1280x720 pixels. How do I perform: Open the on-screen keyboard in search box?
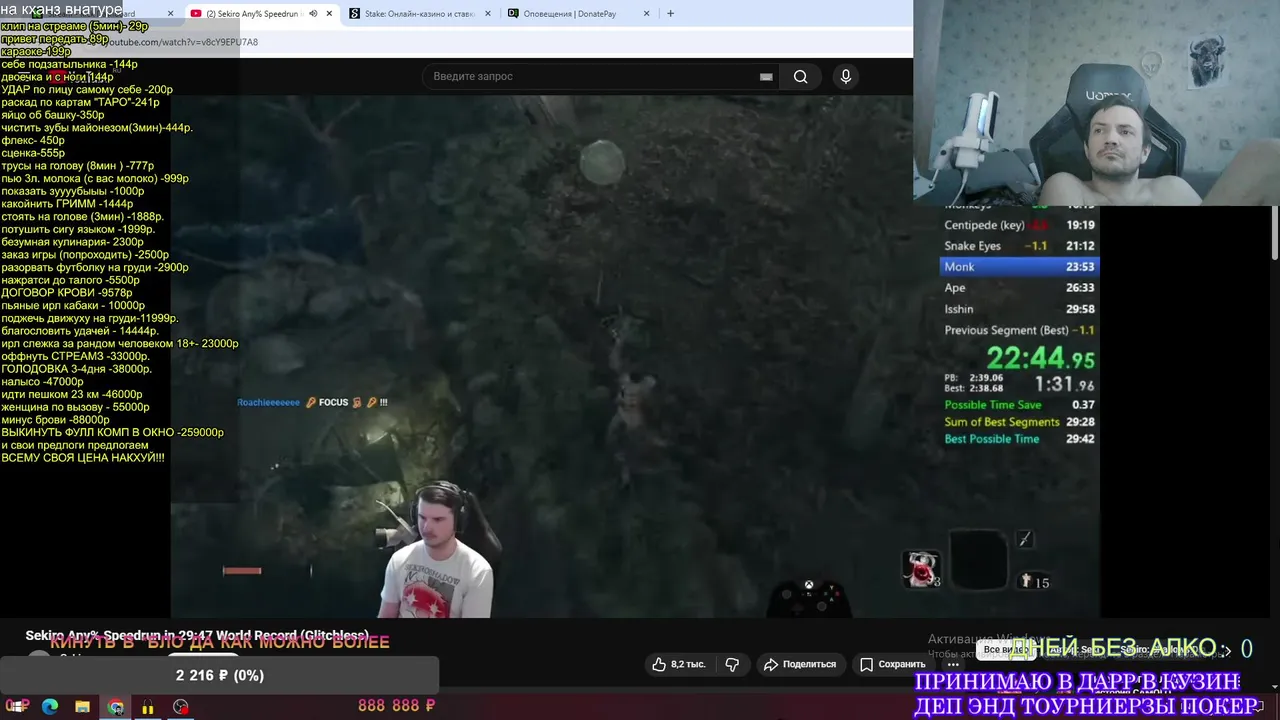[766, 76]
